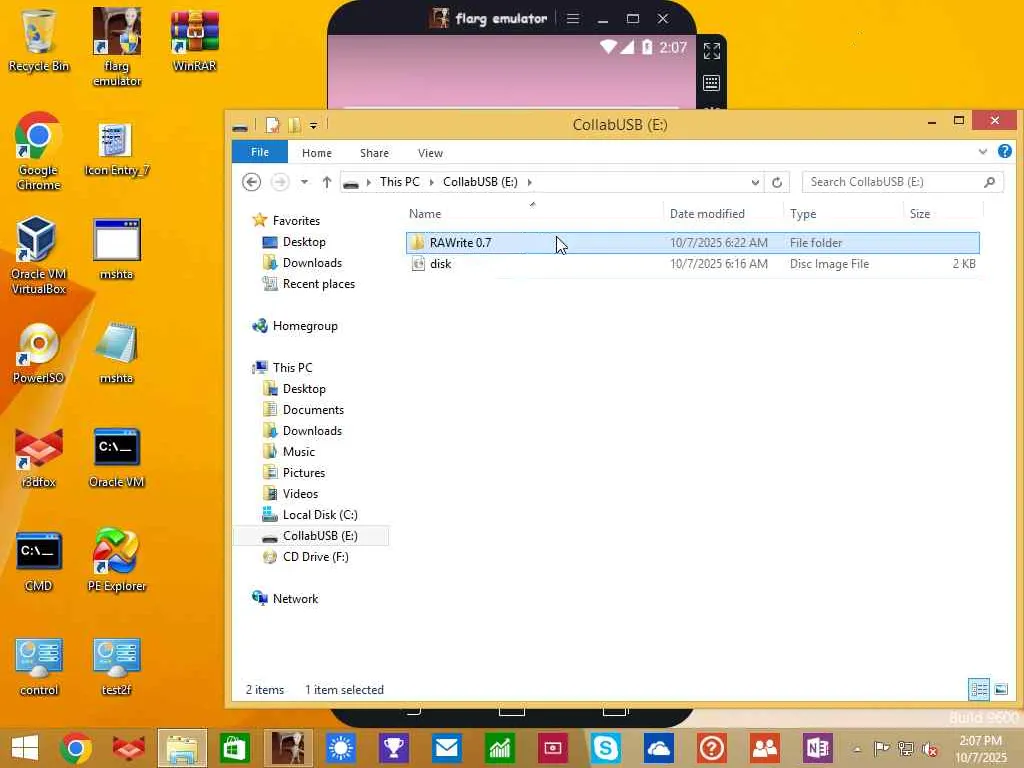This screenshot has height=768, width=1024.
Task: Open address bar history dropdown
Action: 755,182
